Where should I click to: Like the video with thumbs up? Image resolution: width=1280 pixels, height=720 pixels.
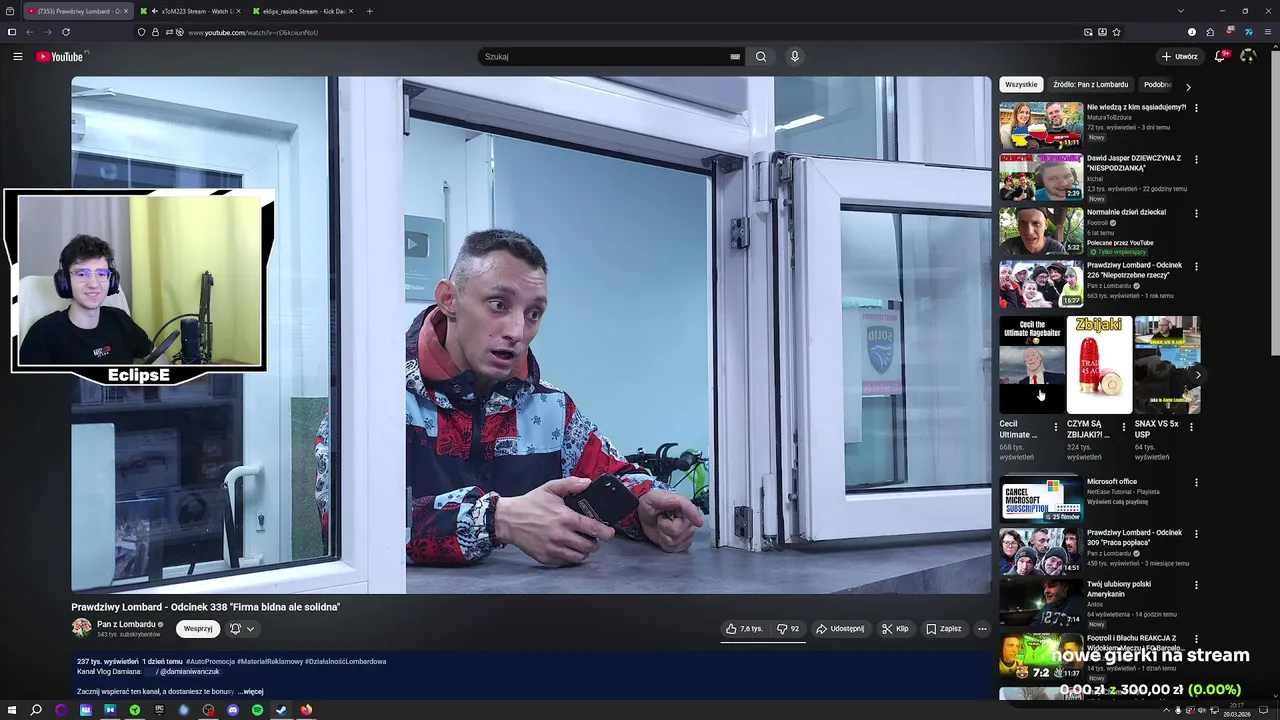745,629
